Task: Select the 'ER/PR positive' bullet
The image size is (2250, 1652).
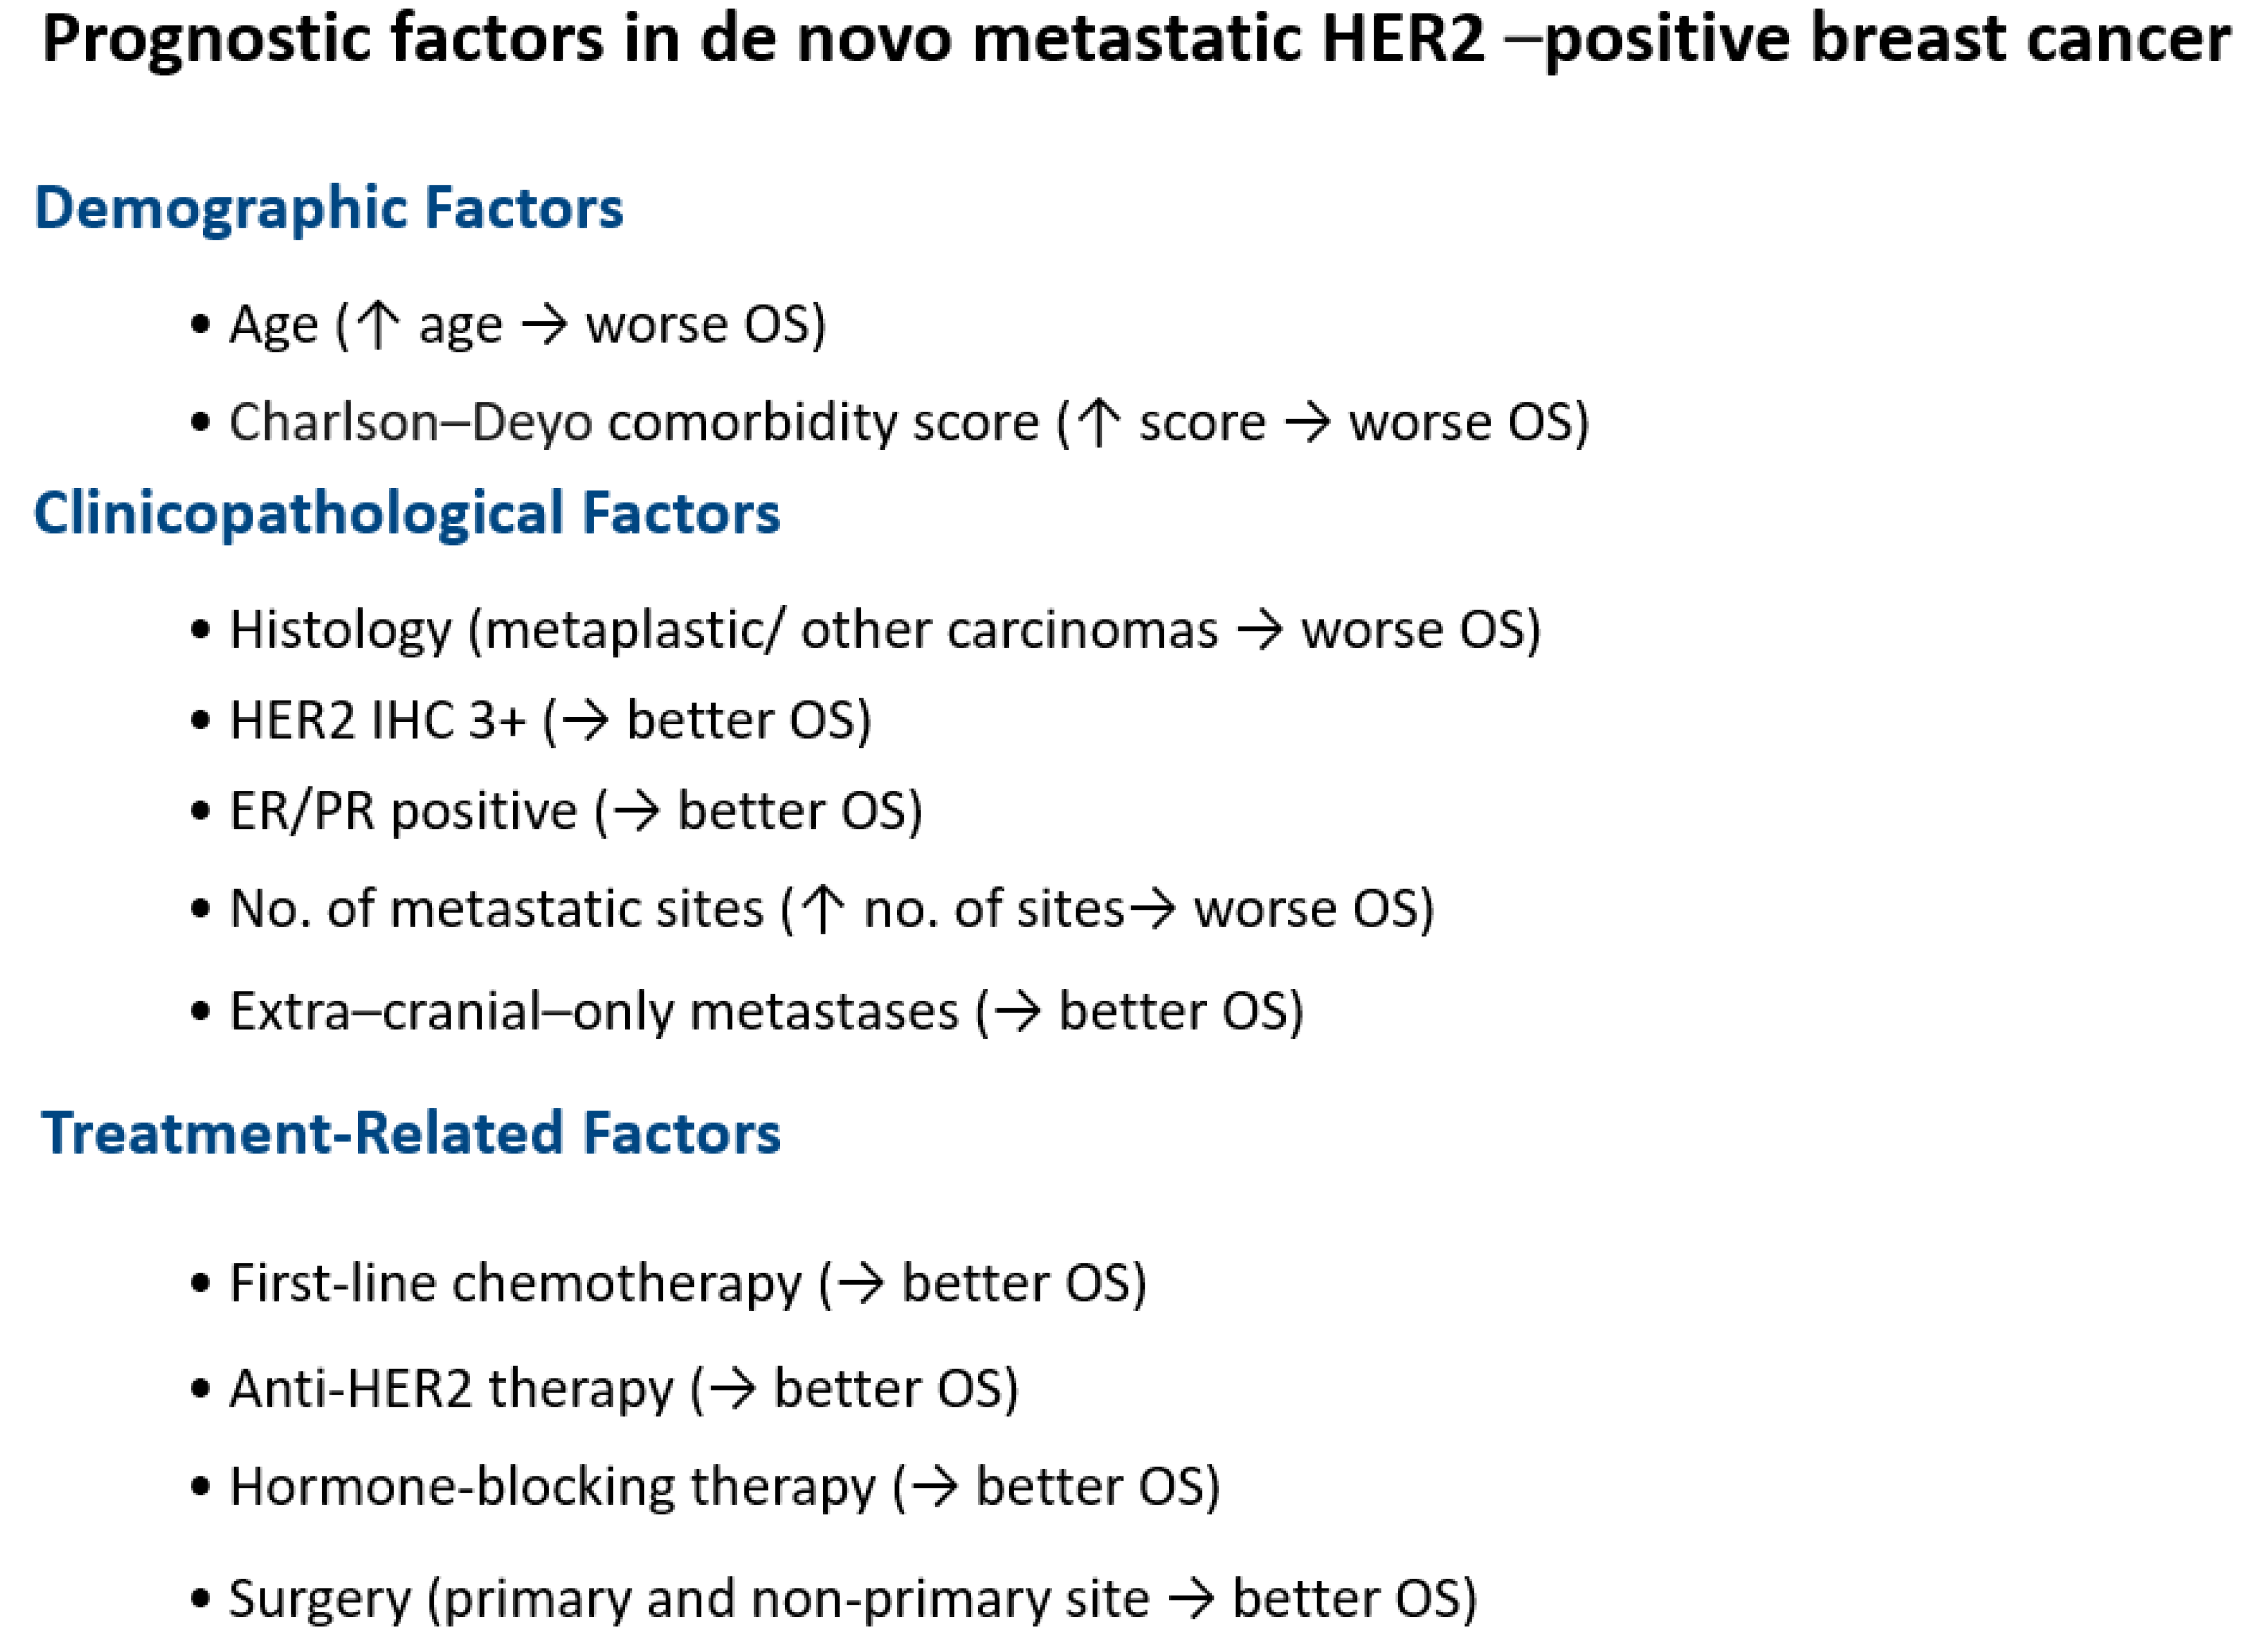Action: [x=575, y=810]
